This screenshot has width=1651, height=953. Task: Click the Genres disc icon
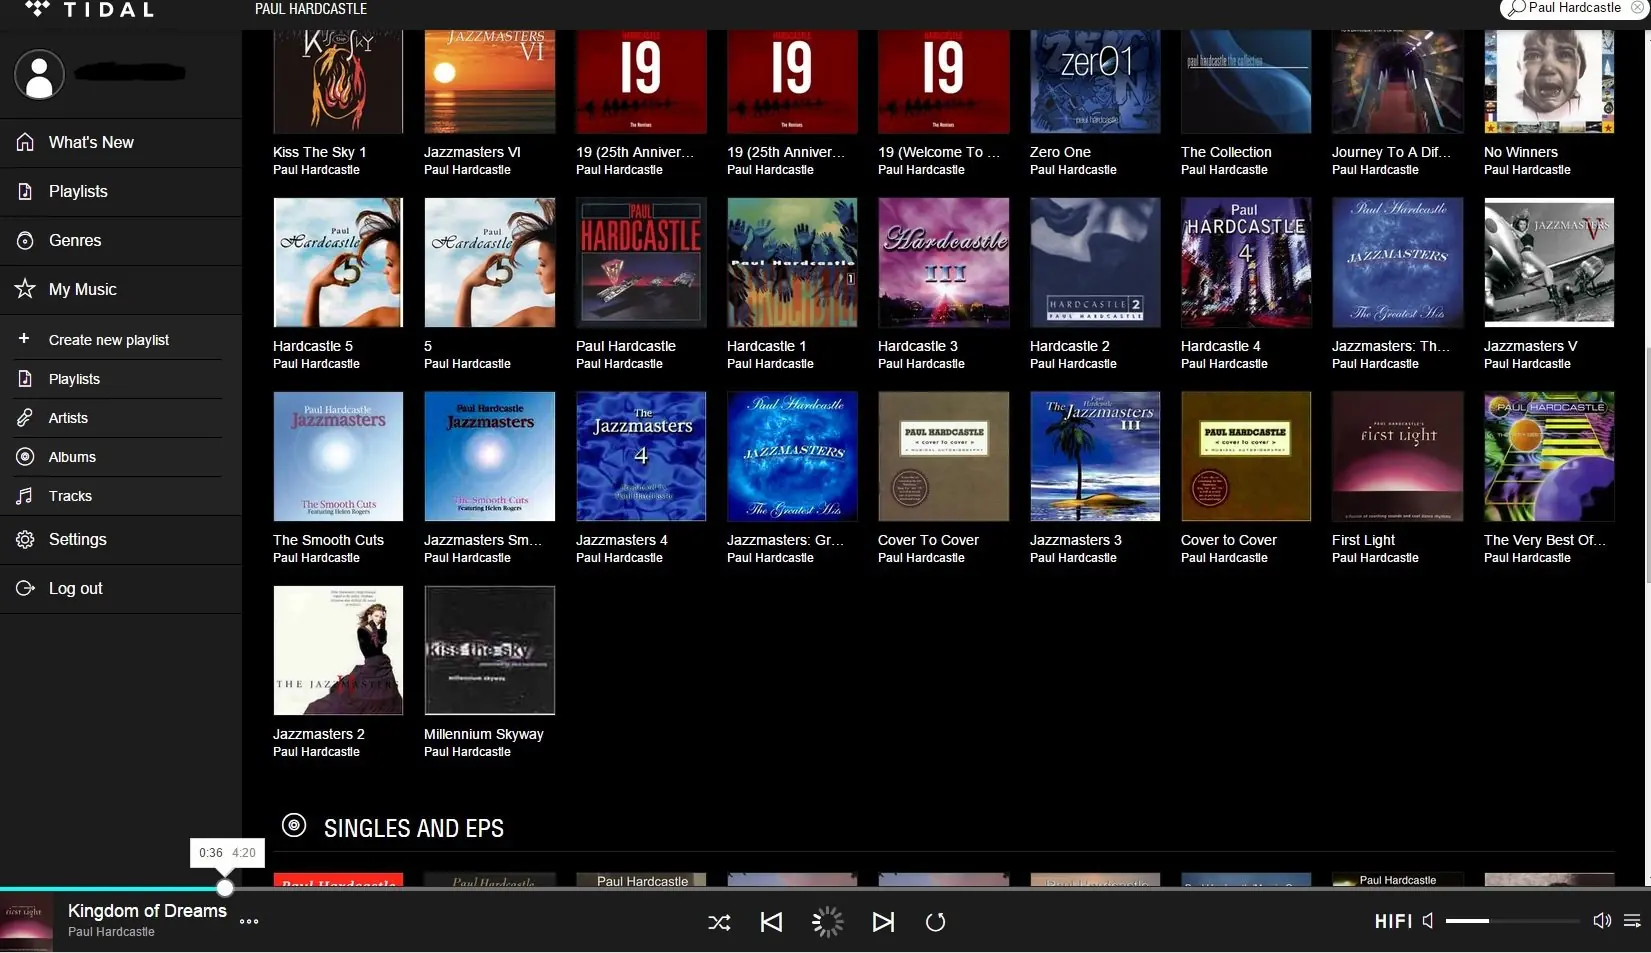pyautogui.click(x=25, y=241)
